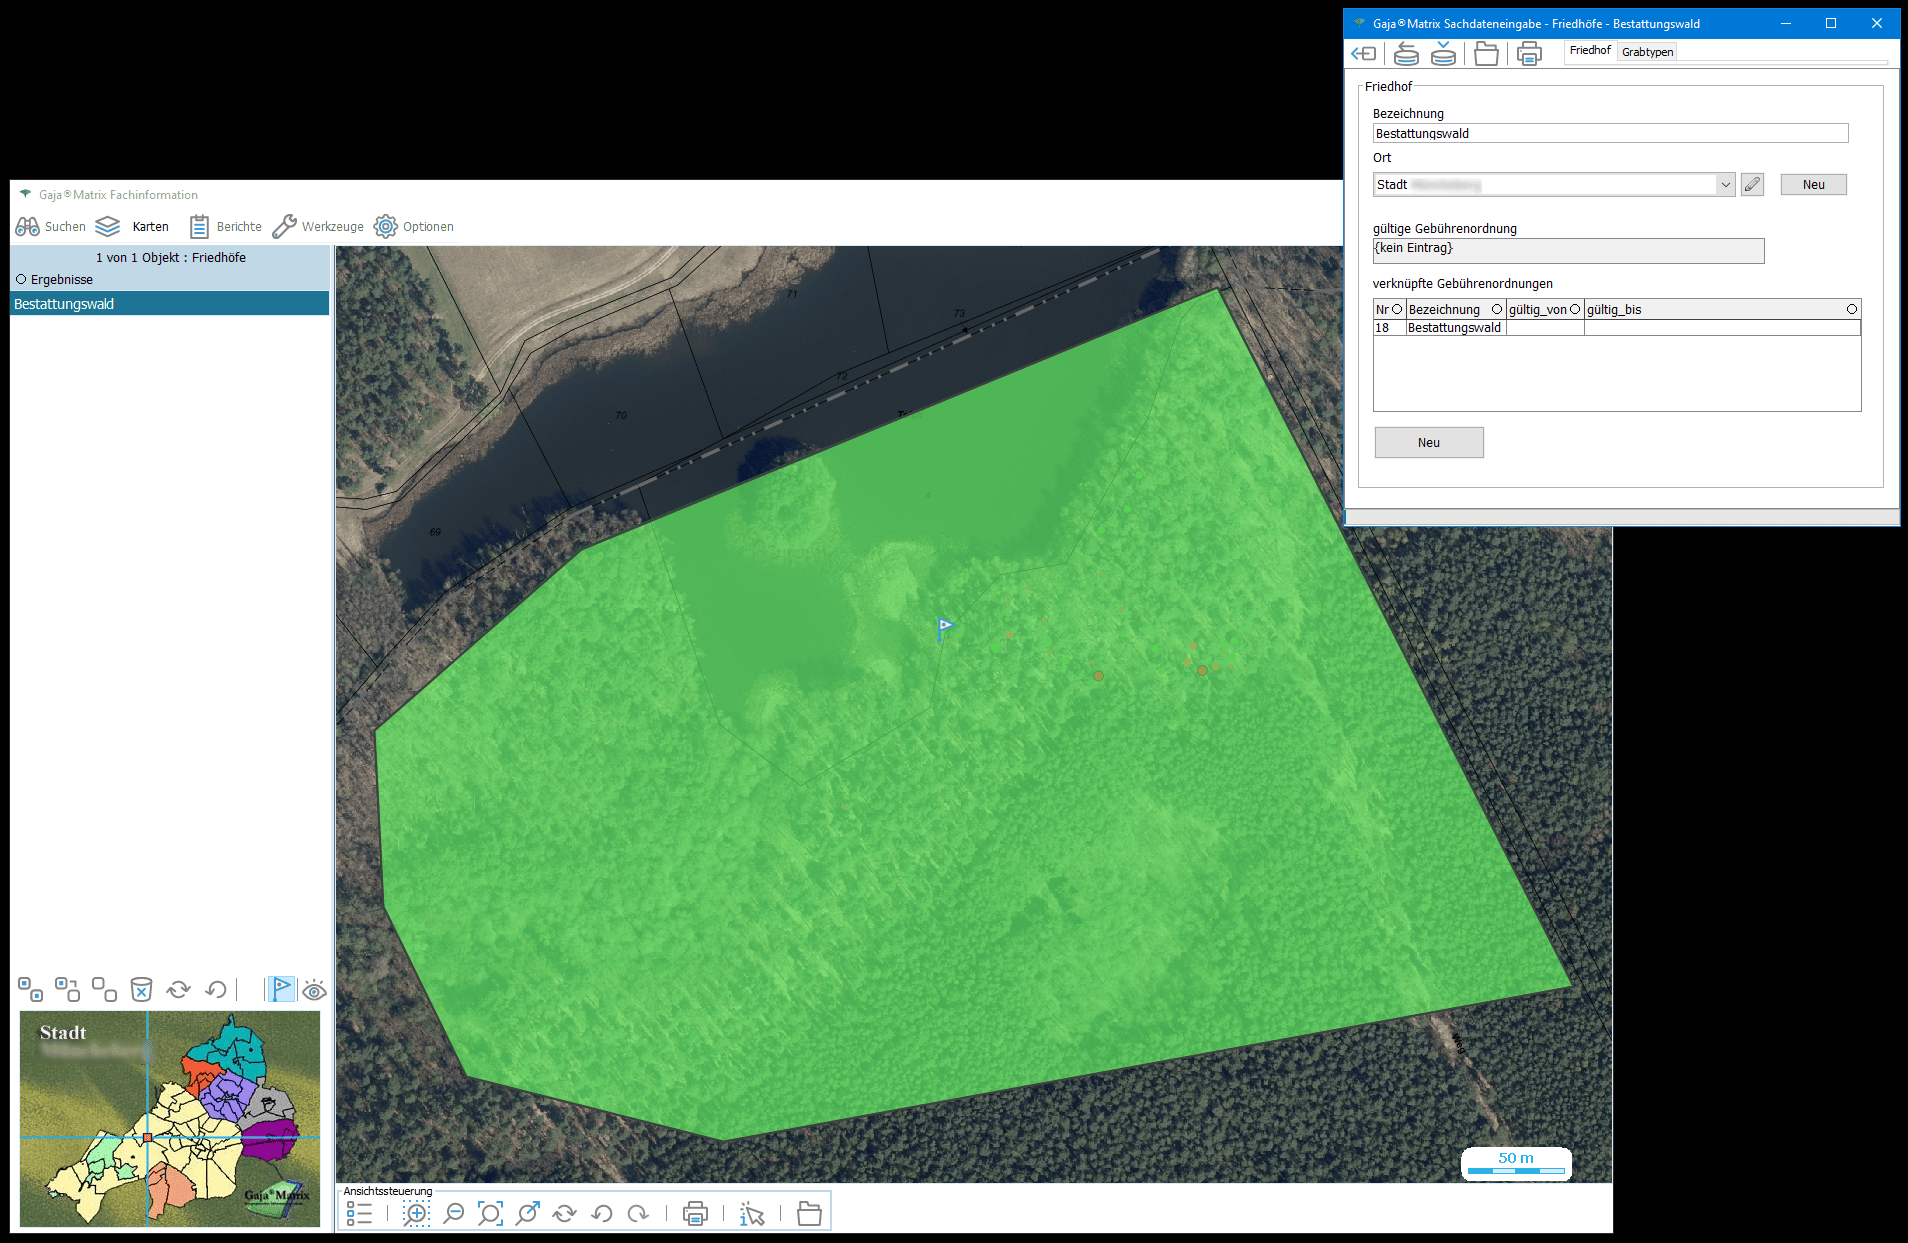
Task: Open the Werkzeuge menu
Action: tap(318, 227)
